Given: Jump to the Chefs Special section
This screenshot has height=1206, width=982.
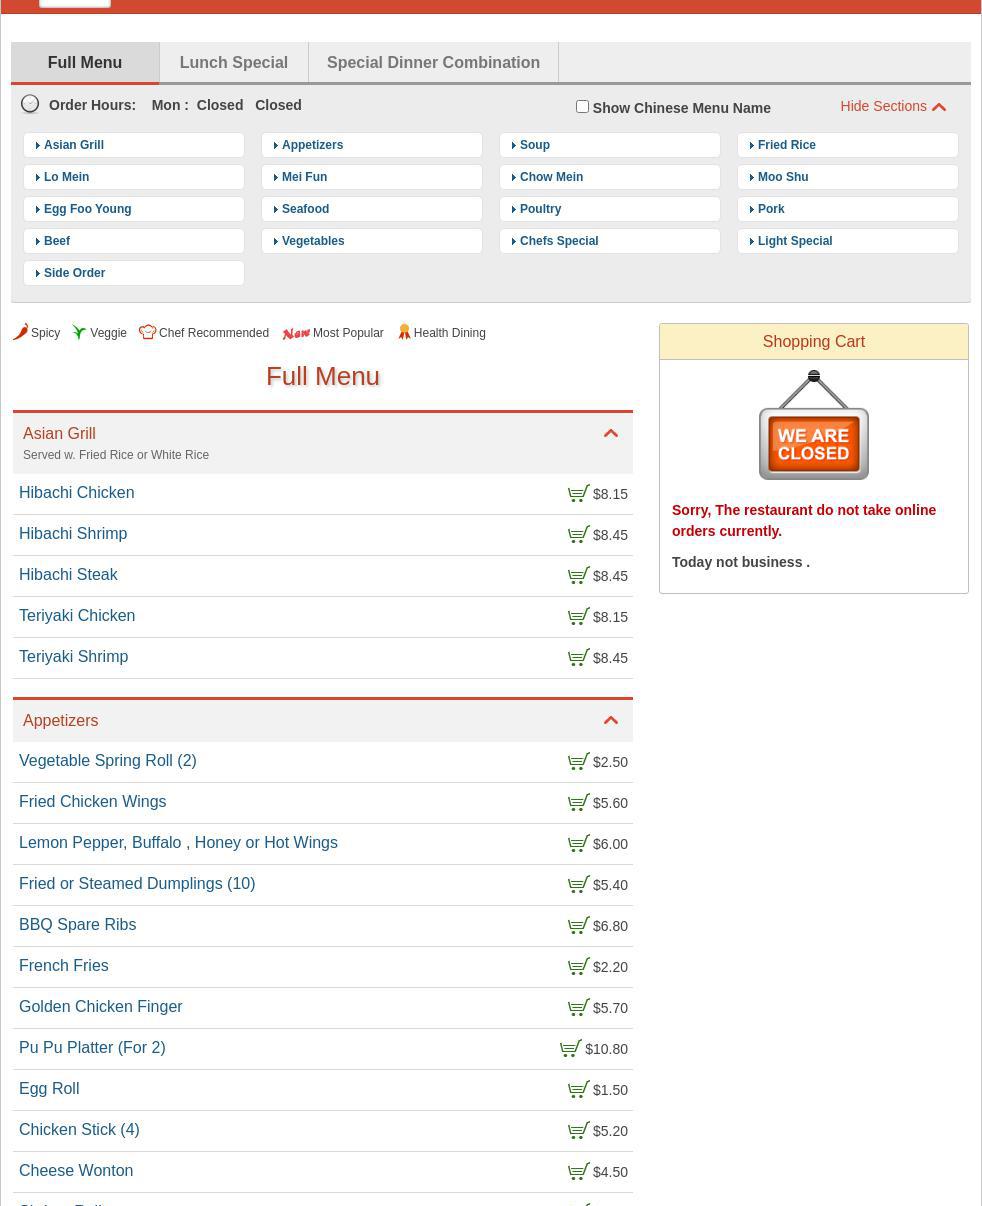Looking at the screenshot, I should tap(559, 241).
